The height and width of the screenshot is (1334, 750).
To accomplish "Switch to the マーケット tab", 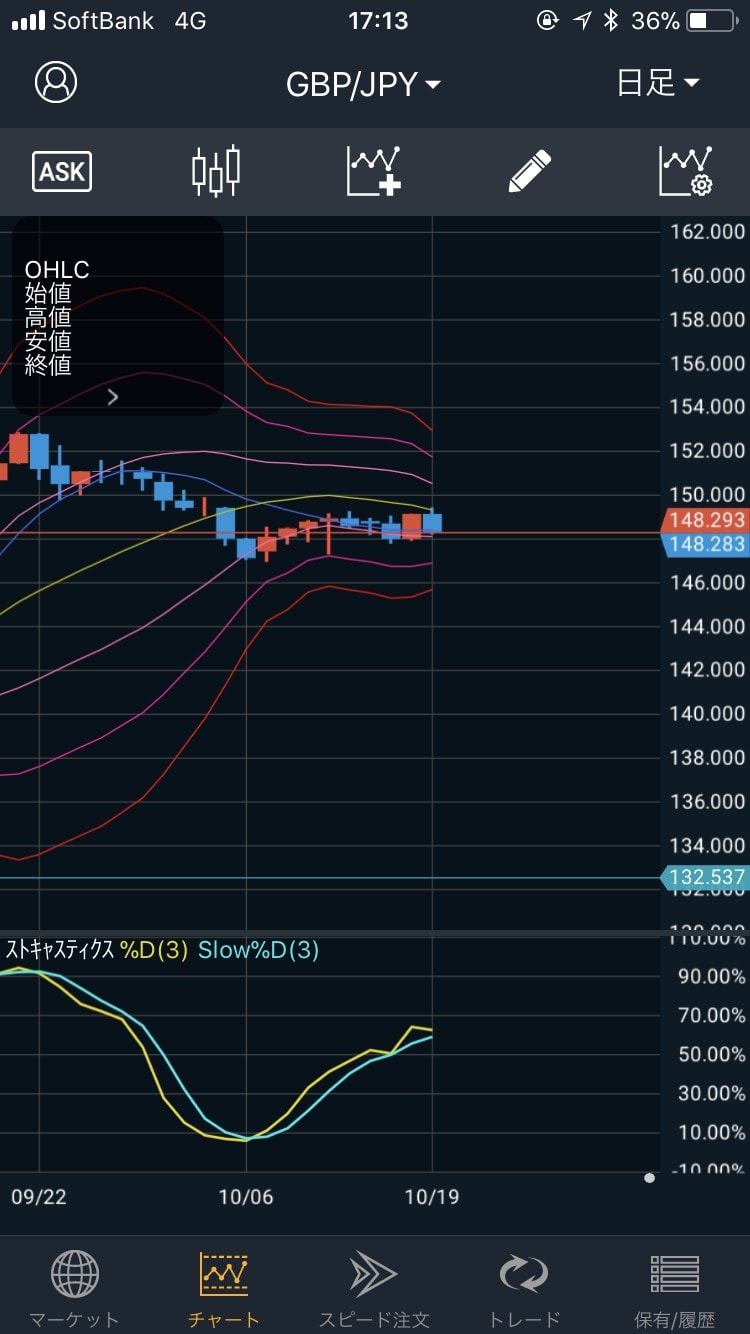I will point(74,1289).
